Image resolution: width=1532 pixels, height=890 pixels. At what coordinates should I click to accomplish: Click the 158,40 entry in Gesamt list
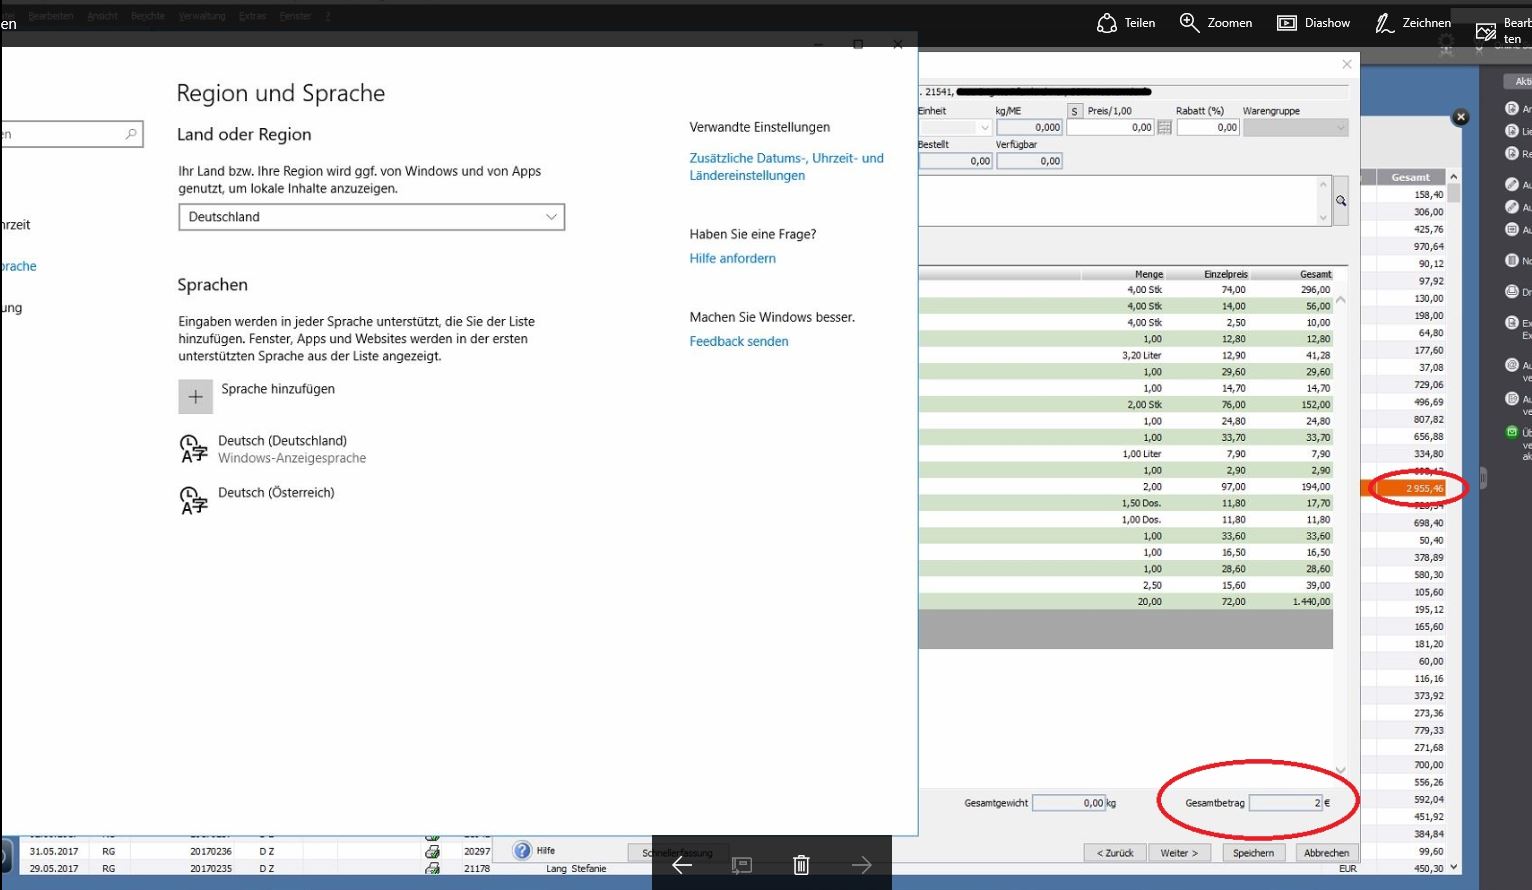1429,195
